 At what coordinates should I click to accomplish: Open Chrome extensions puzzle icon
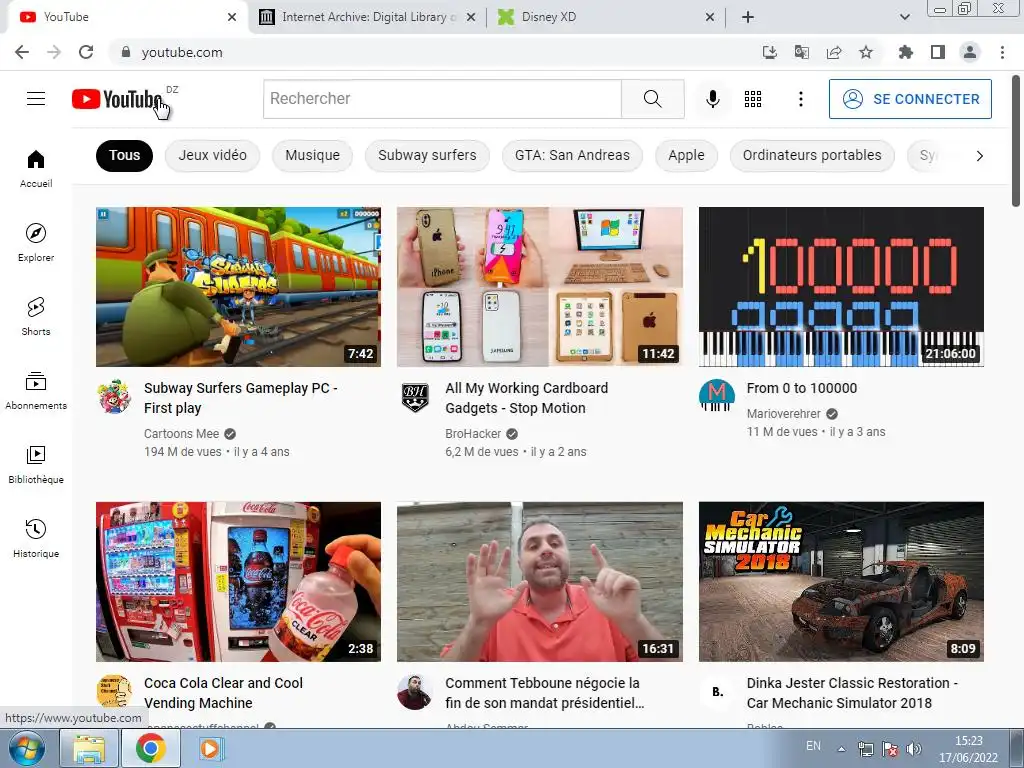[905, 52]
